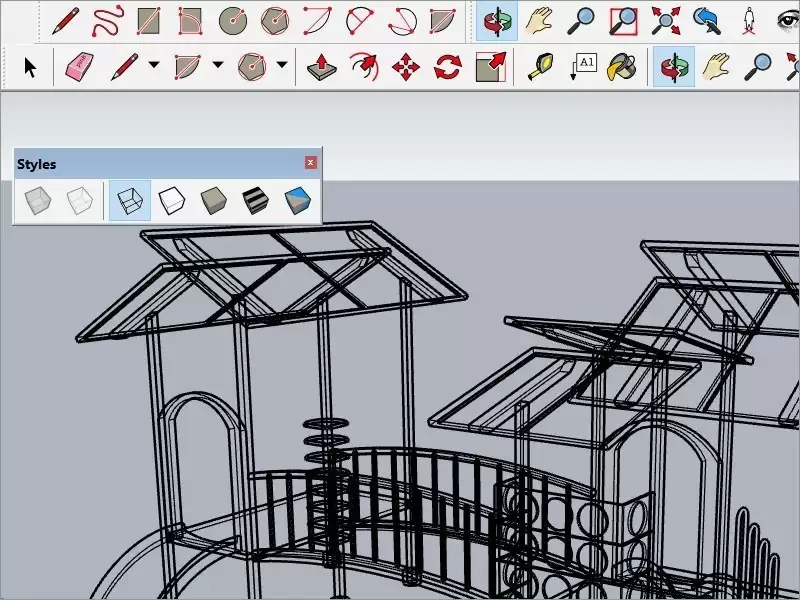Click the Shaded style thumbnail

click(215, 198)
